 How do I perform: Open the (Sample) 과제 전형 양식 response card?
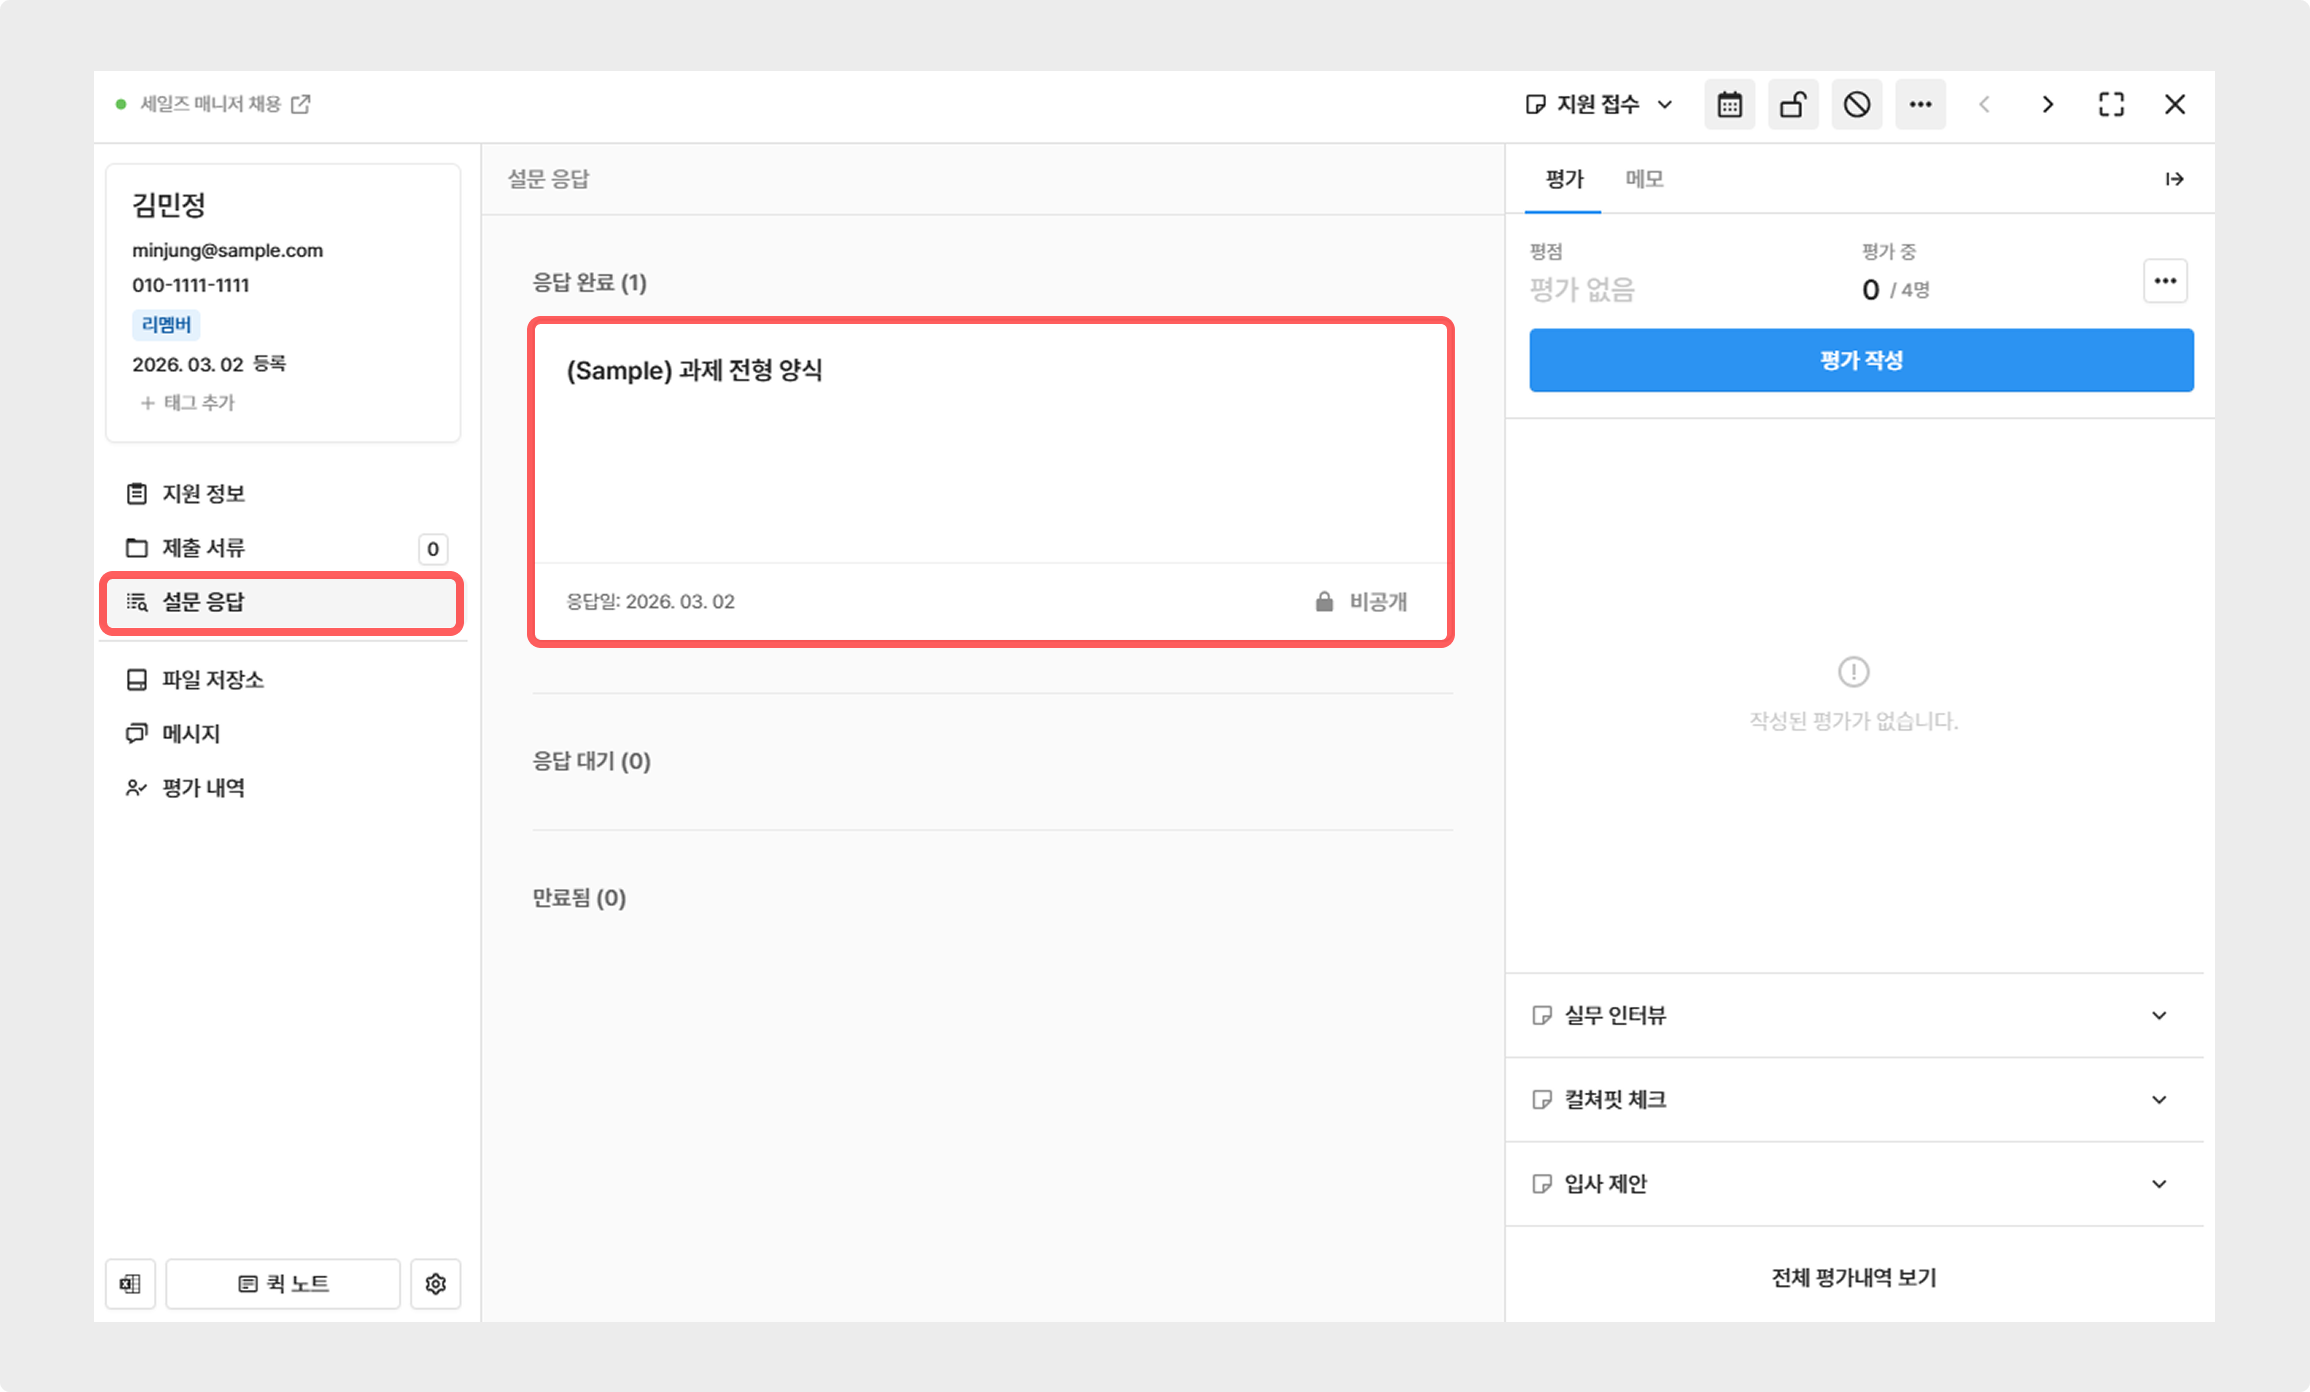coord(991,482)
